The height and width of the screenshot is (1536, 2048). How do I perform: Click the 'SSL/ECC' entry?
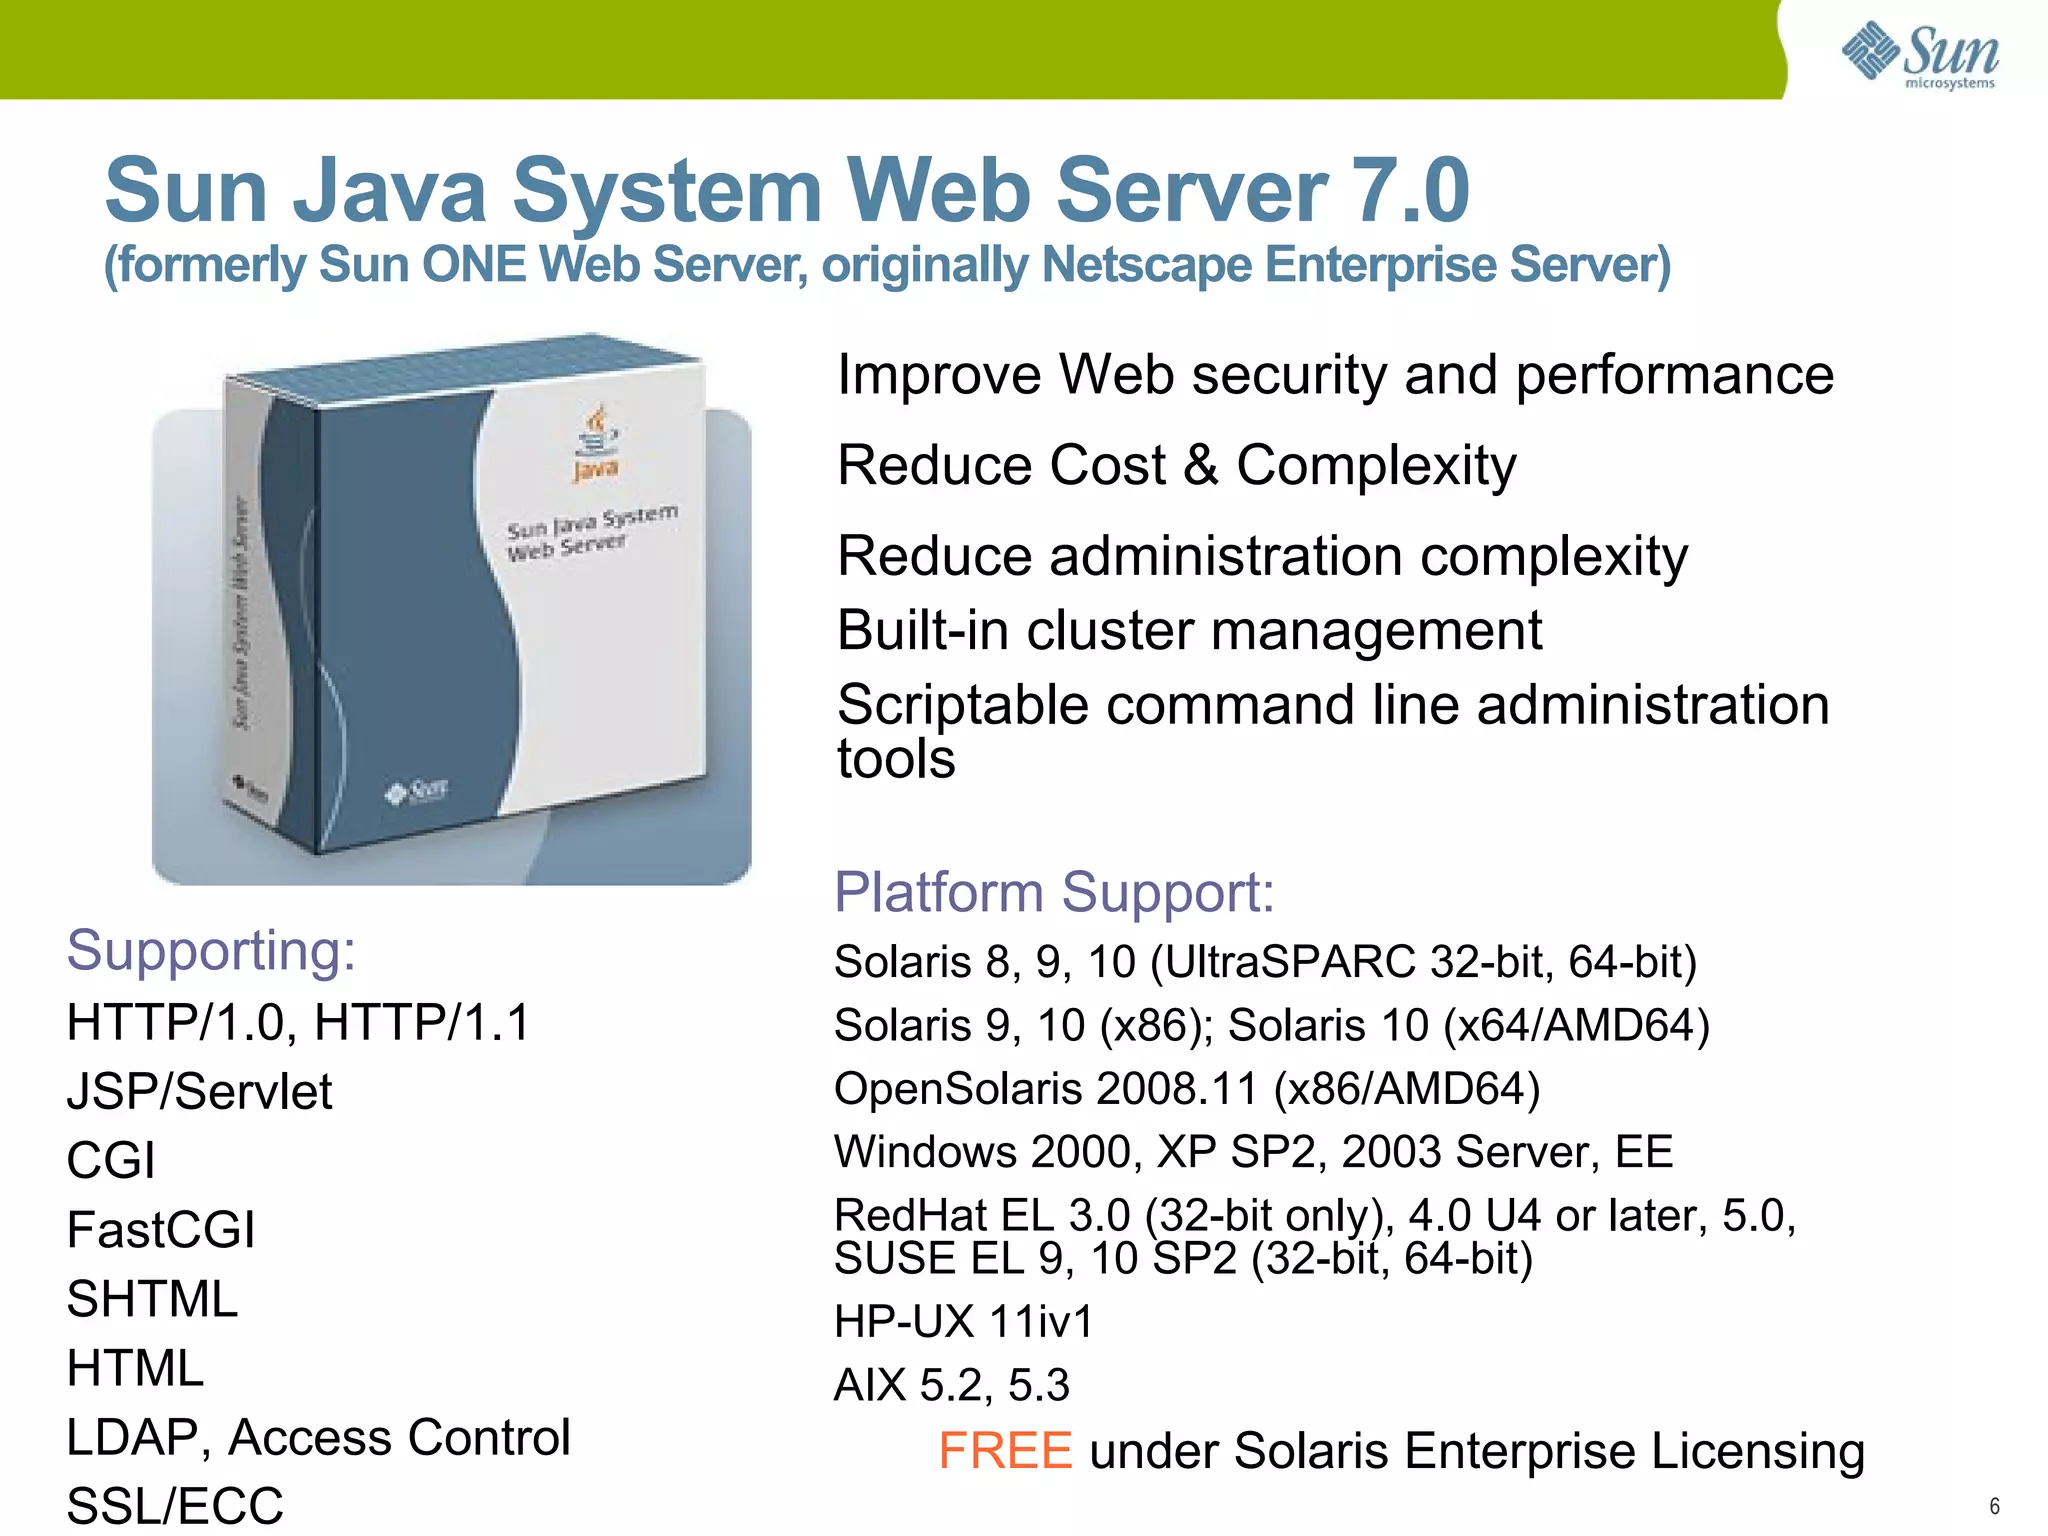coord(175,1506)
